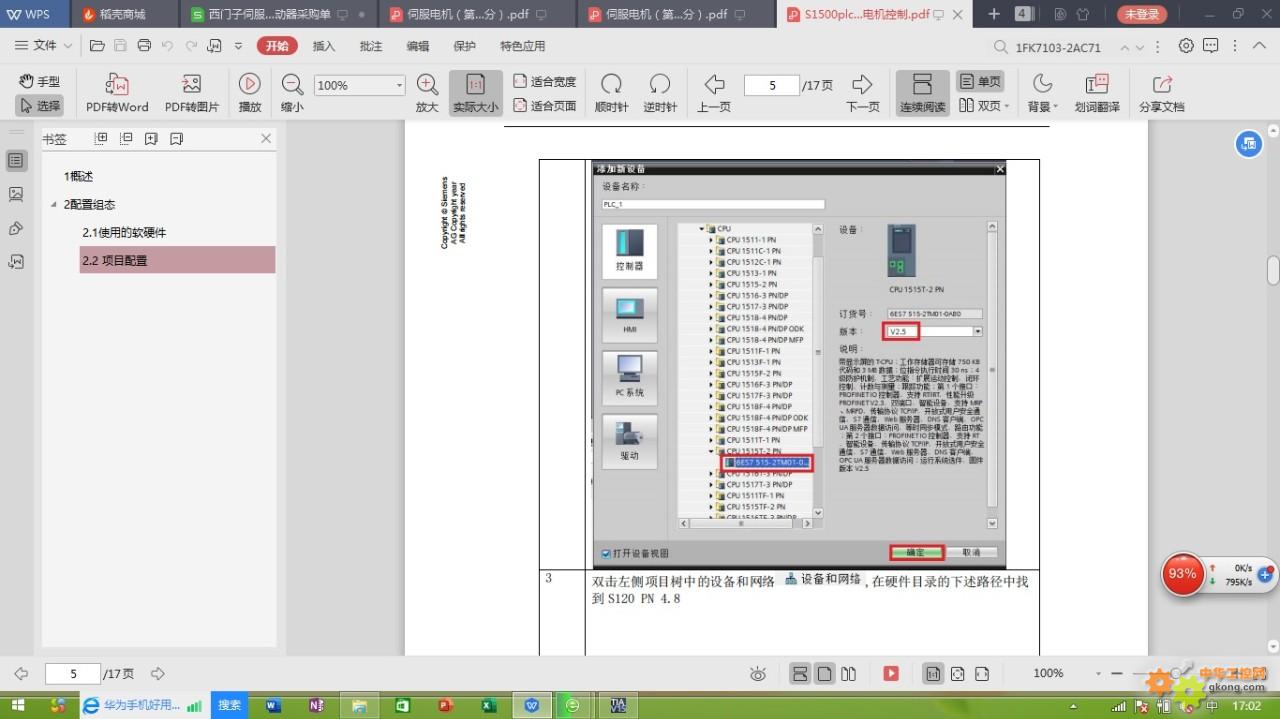
Task: Close the bookmark (书签) panel
Action: (266, 139)
